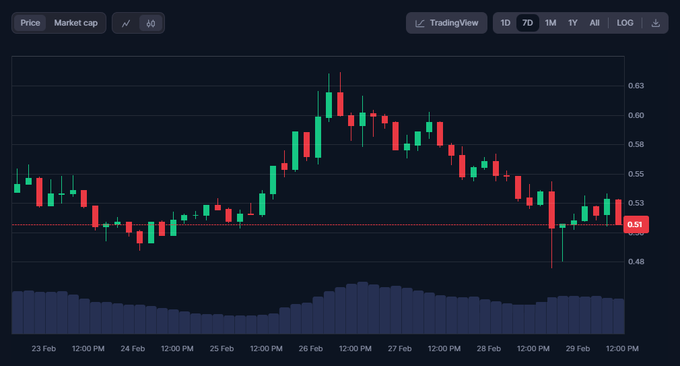Click the 0.48 price axis label
Screen dimensions: 680x366
[636, 261]
